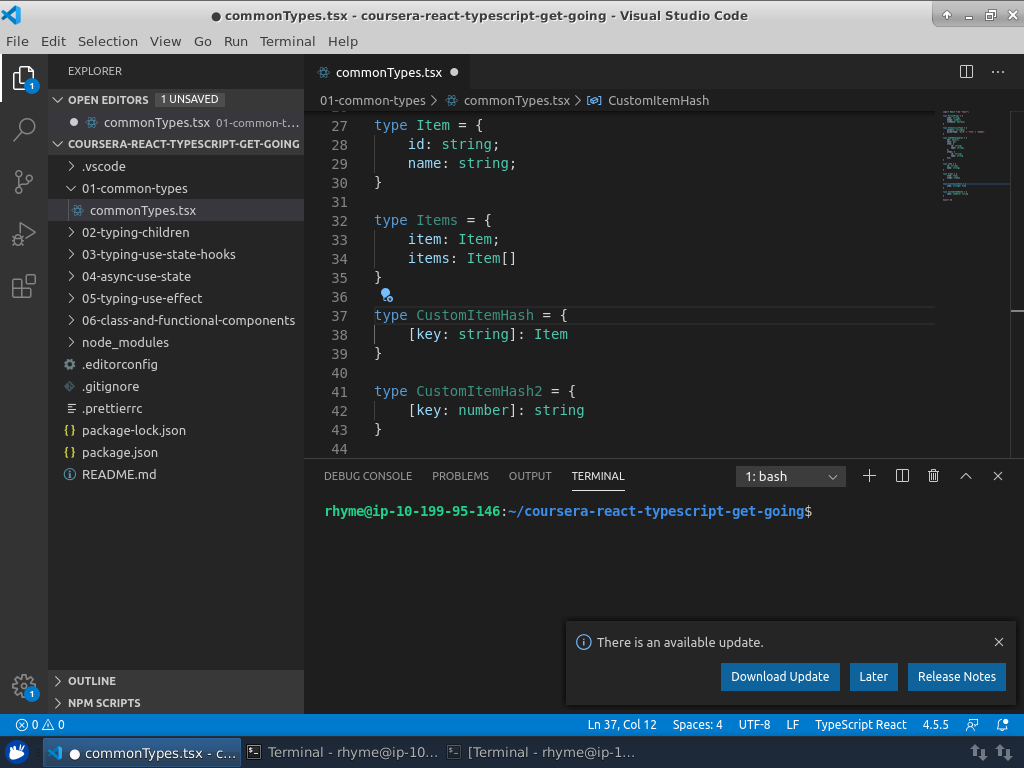Open package.json in the explorer
The image size is (1024, 768).
120,452
